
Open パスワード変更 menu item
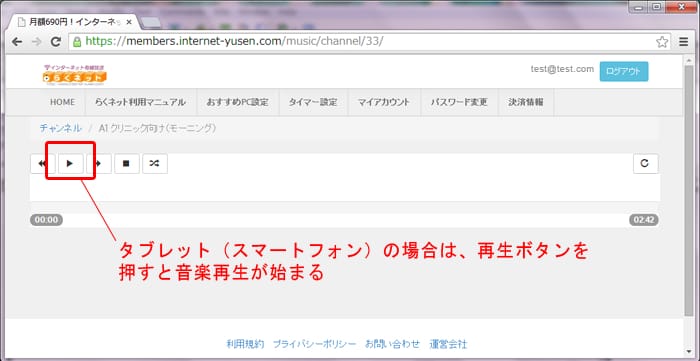pos(459,102)
